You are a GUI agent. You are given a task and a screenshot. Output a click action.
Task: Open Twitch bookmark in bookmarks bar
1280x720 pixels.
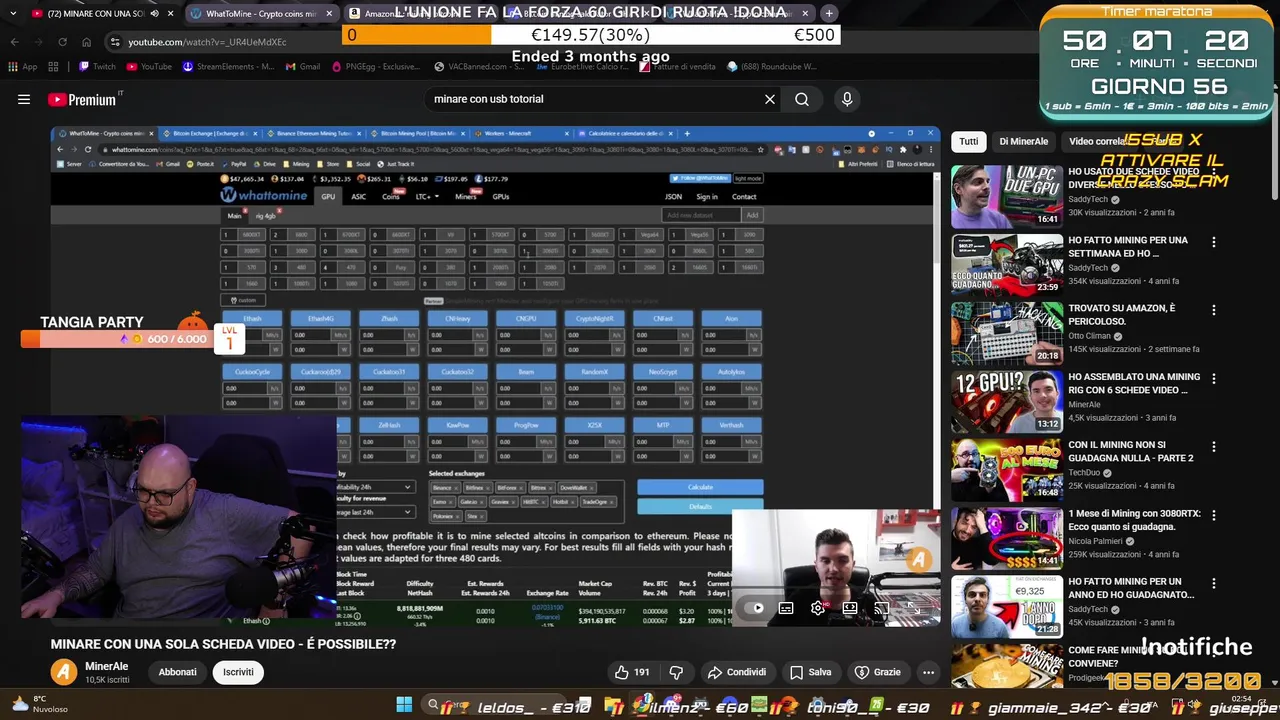pos(98,67)
